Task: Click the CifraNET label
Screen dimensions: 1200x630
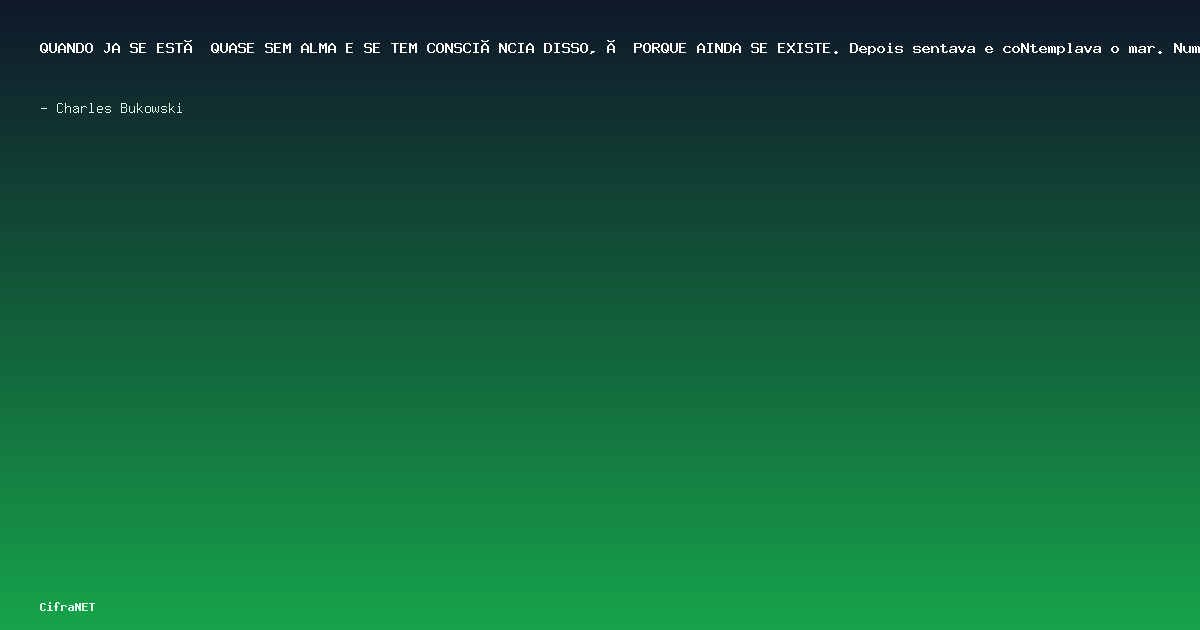Action: [x=68, y=607]
